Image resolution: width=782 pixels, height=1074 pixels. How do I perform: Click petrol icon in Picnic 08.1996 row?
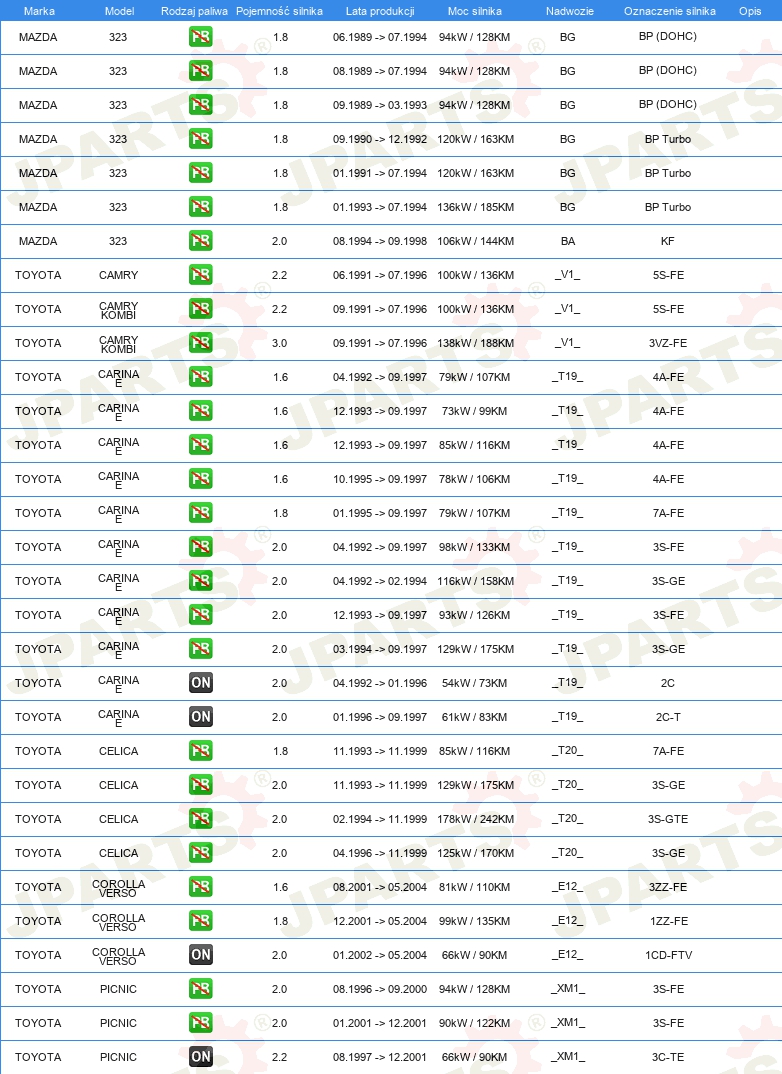[x=201, y=988]
